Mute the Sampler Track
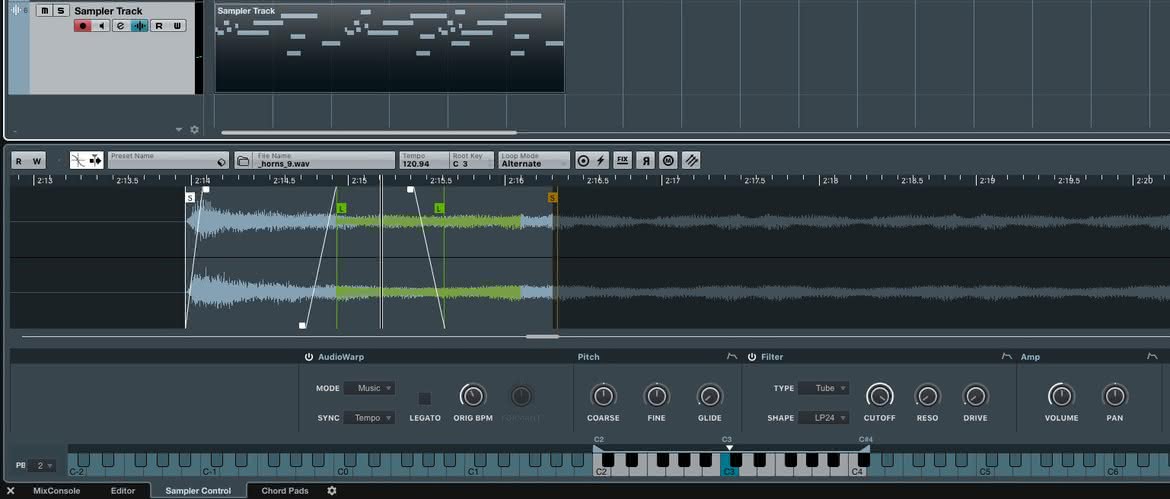 point(45,10)
